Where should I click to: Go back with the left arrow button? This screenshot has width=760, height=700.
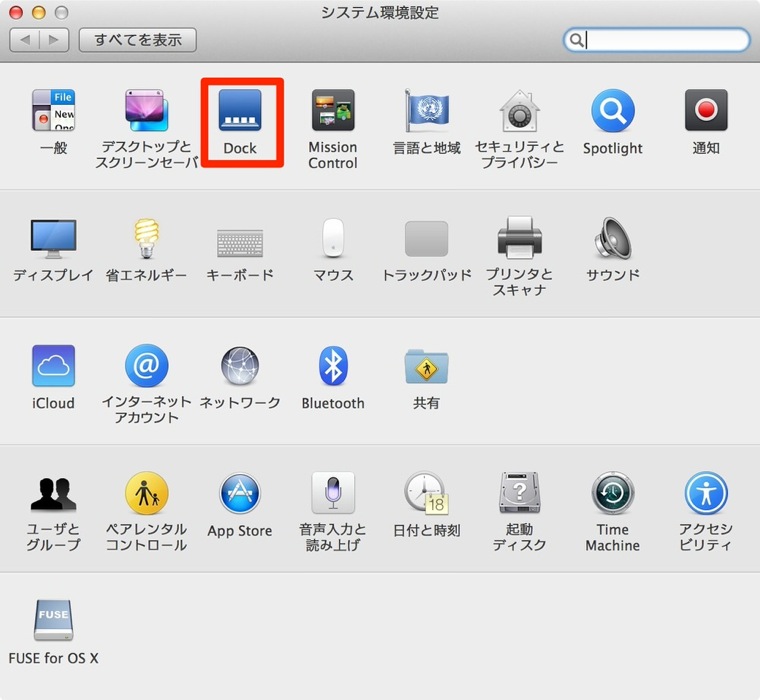click(x=24, y=40)
